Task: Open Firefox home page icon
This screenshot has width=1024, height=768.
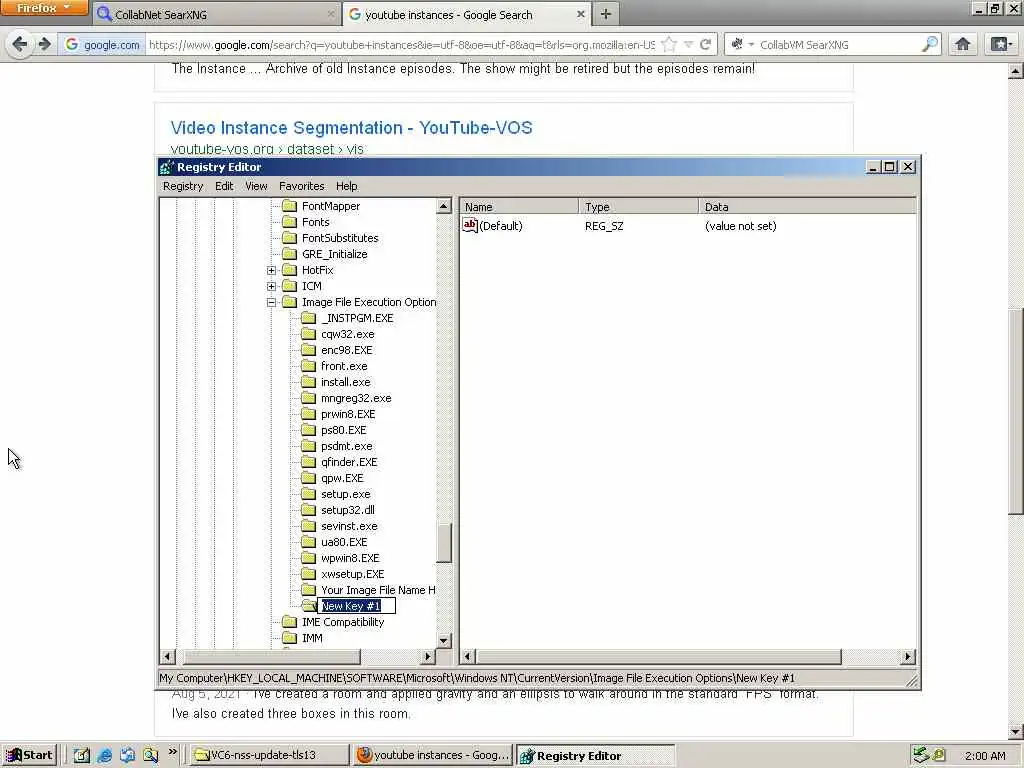Action: tap(963, 44)
